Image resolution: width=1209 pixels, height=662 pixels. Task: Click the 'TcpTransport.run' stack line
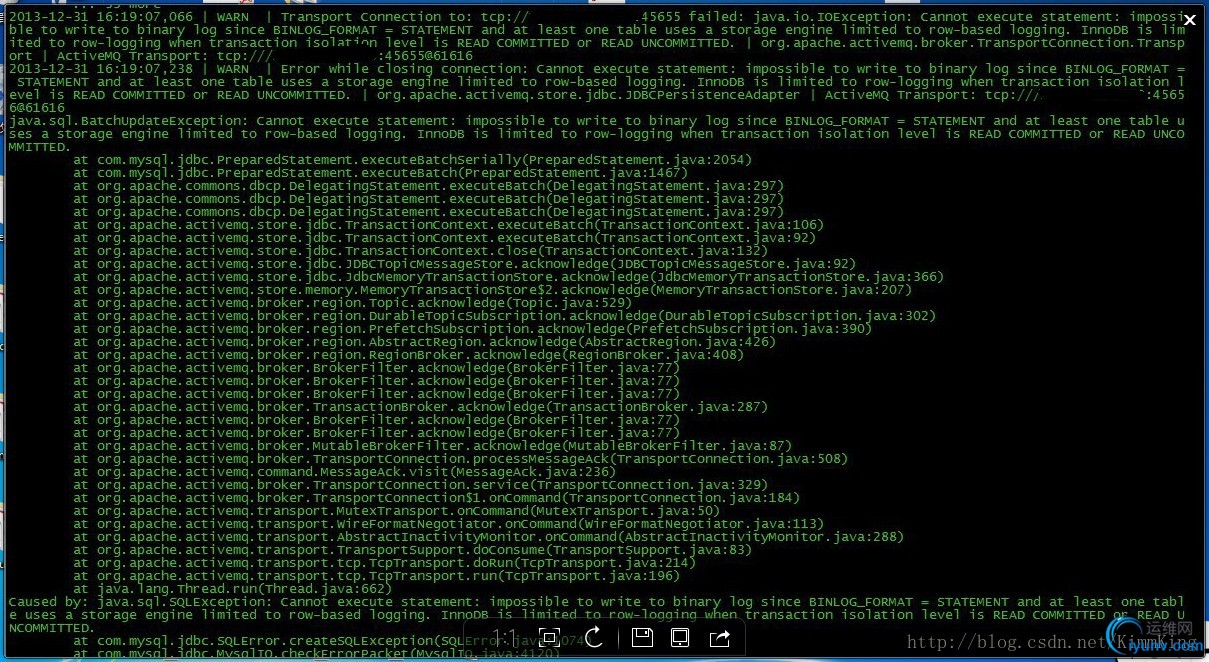[x=376, y=576]
